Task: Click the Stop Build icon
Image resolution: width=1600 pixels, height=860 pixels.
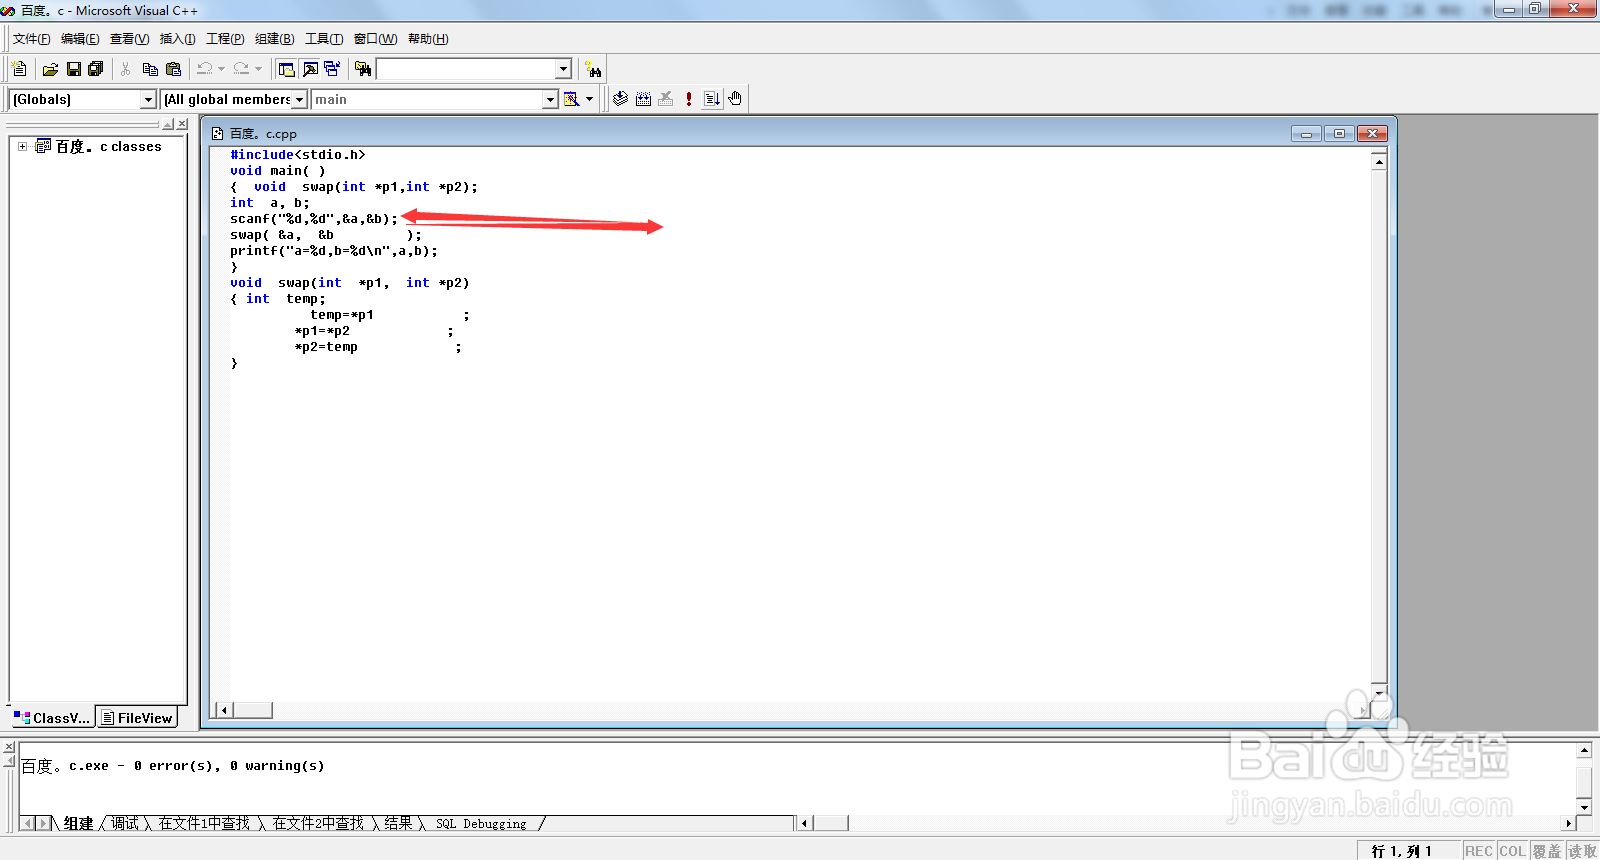Action: (x=666, y=99)
